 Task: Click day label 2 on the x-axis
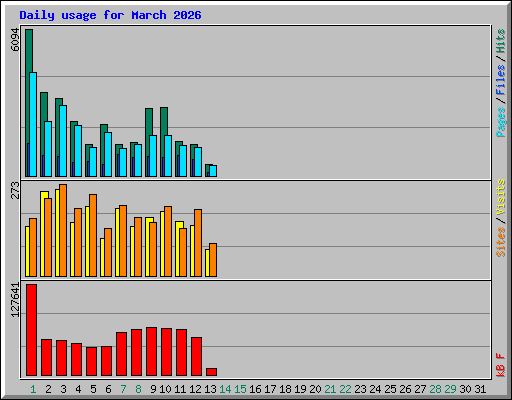48,389
